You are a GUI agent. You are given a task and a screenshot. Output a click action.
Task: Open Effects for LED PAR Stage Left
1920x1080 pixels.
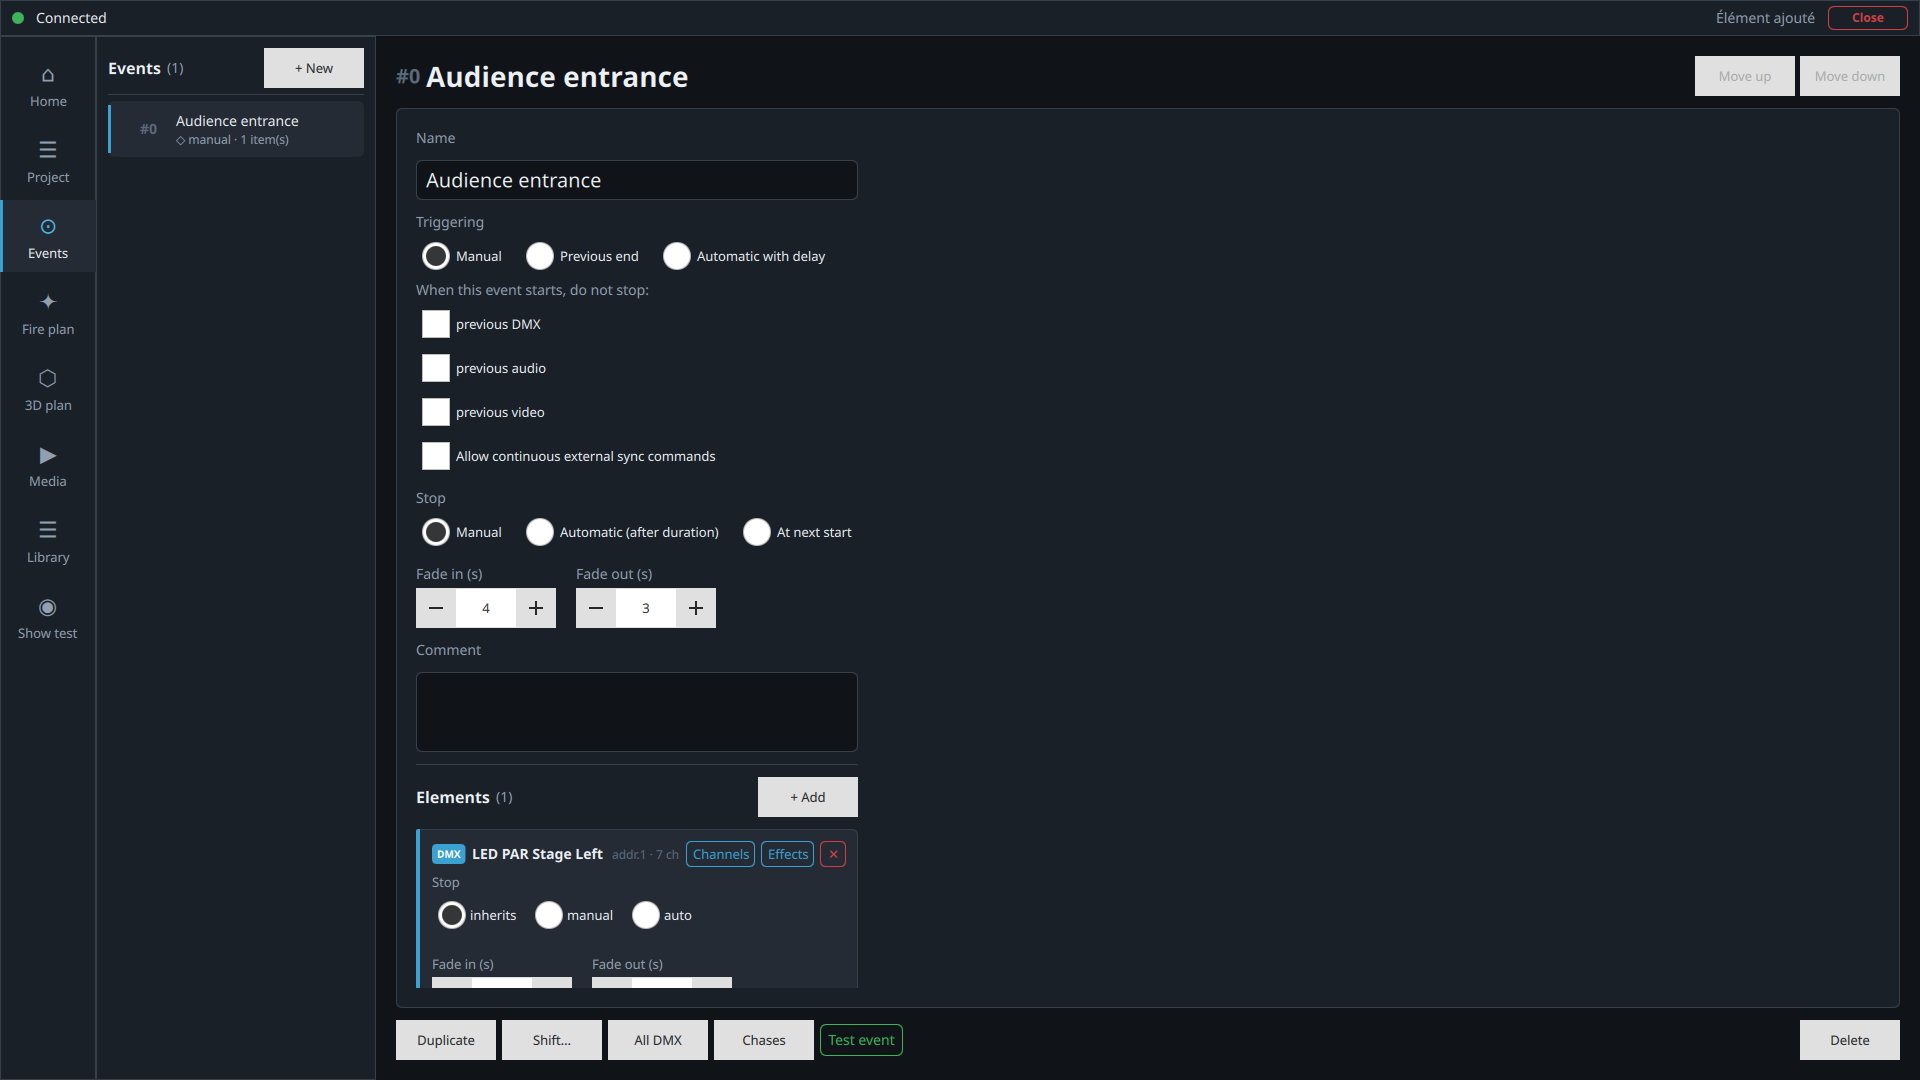788,854
